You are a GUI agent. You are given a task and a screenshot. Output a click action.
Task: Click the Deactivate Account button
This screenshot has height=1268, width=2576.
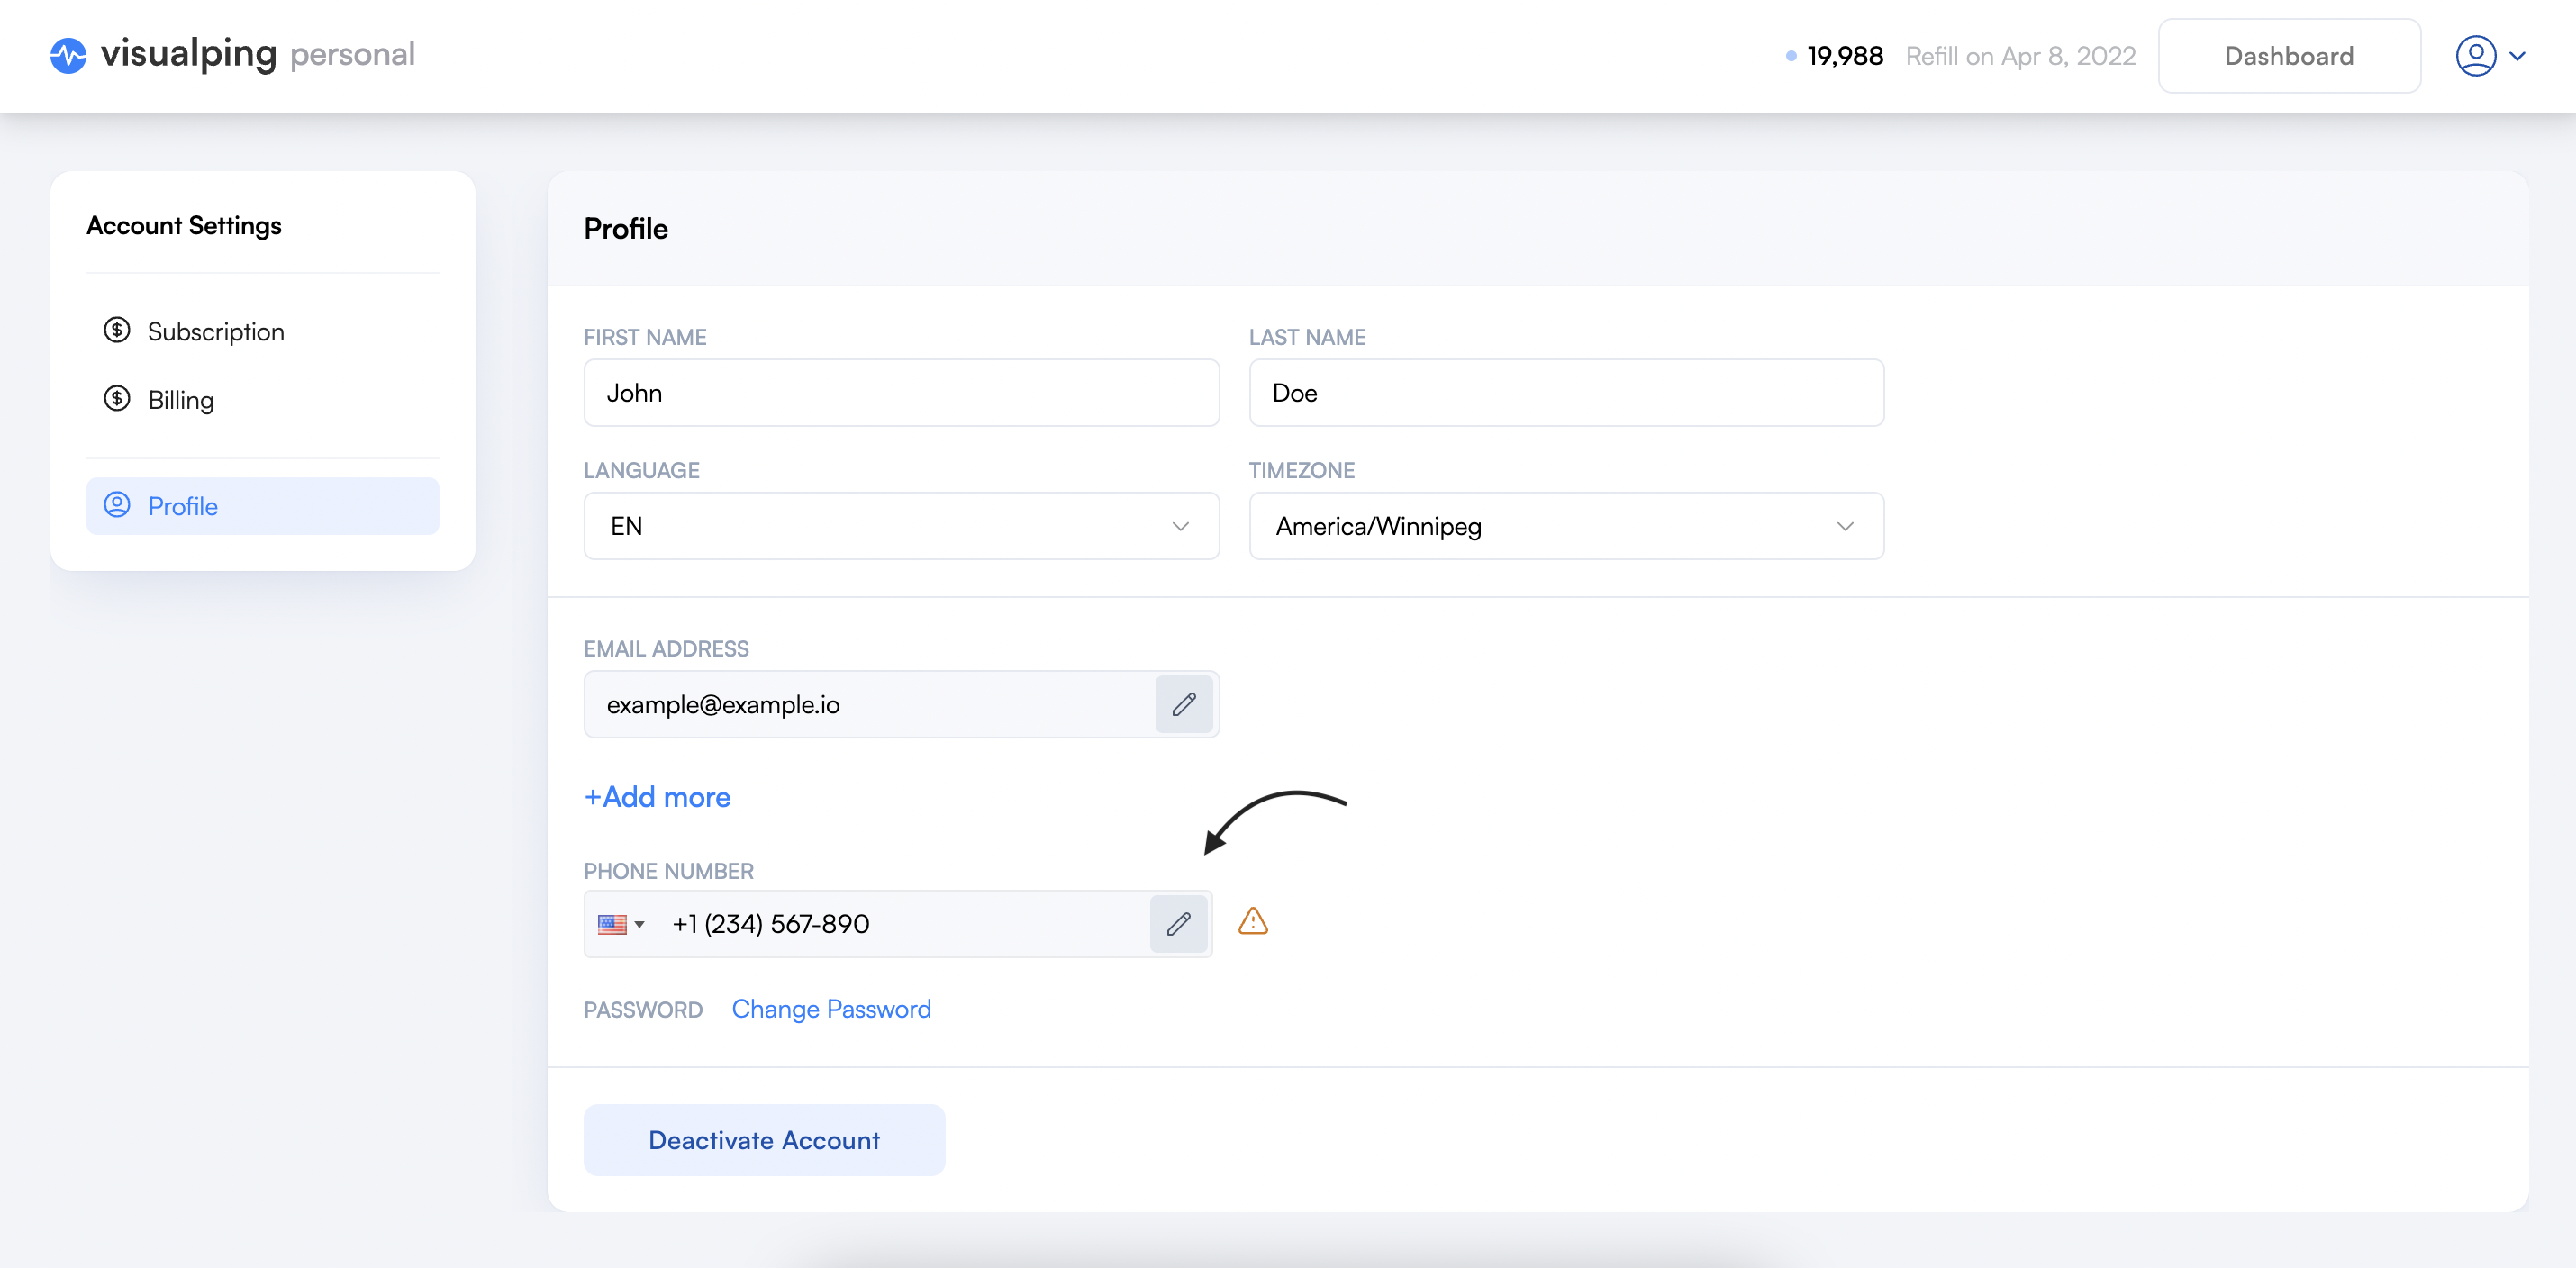764,1140
